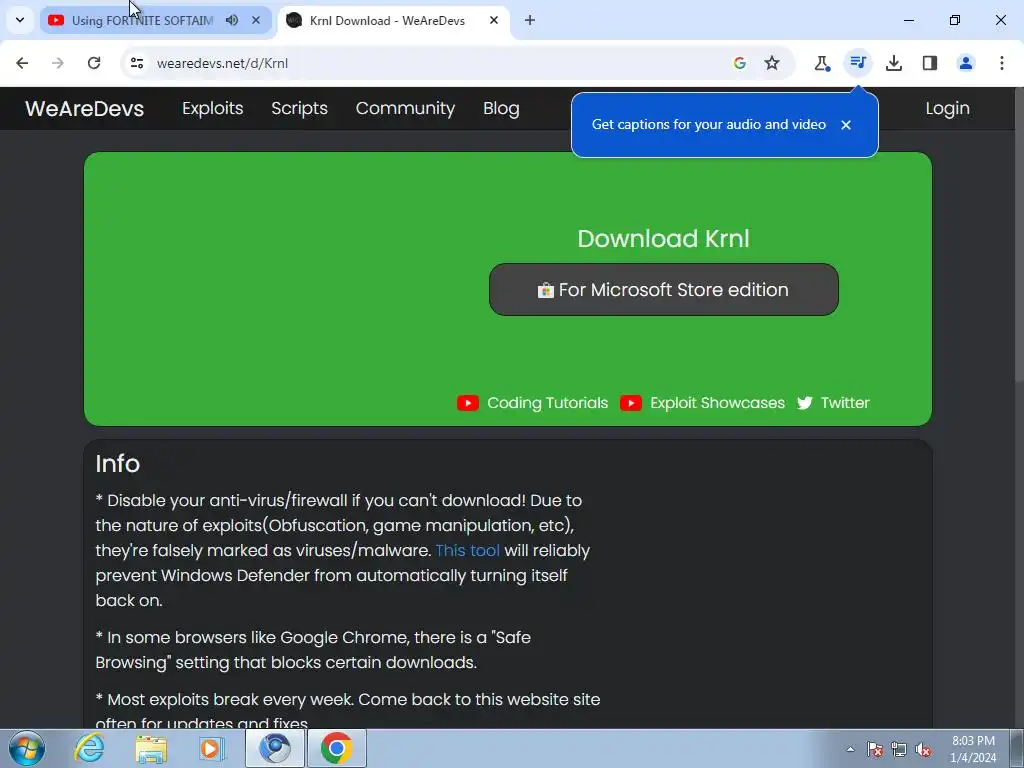Screen dimensions: 1024x768
Task: Open the media controls toolbar icon
Action: [x=857, y=63]
